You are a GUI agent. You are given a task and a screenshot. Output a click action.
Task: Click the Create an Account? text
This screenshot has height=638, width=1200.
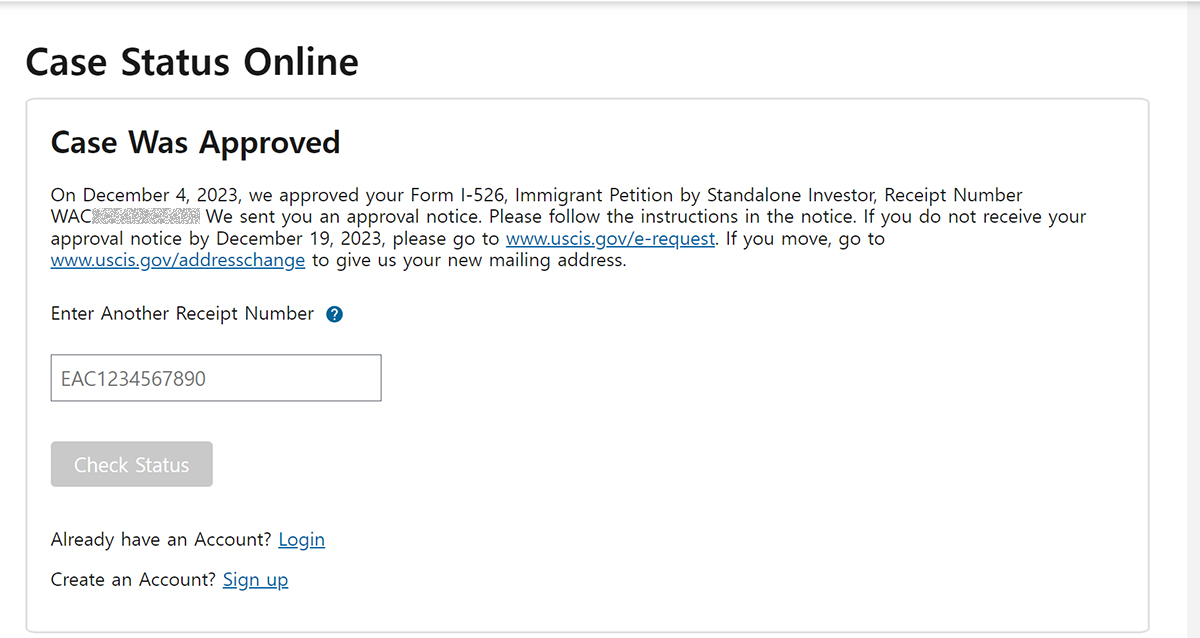[133, 580]
